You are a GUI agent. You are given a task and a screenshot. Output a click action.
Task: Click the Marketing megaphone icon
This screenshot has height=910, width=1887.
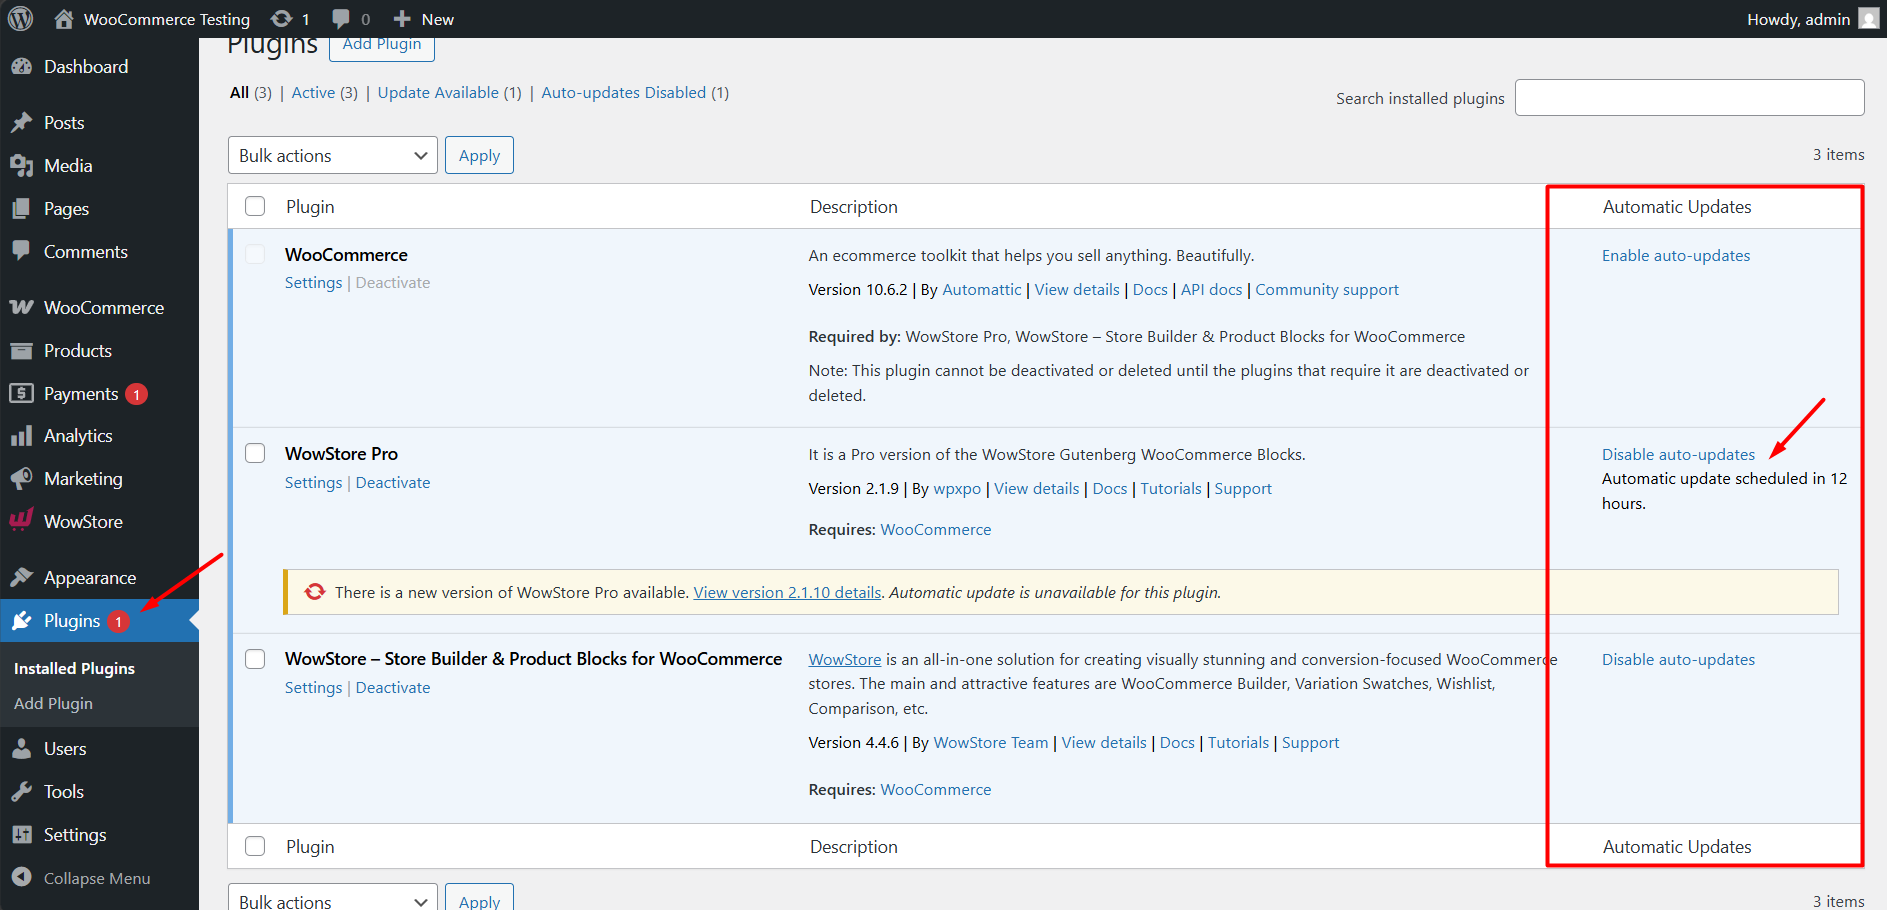(x=21, y=479)
